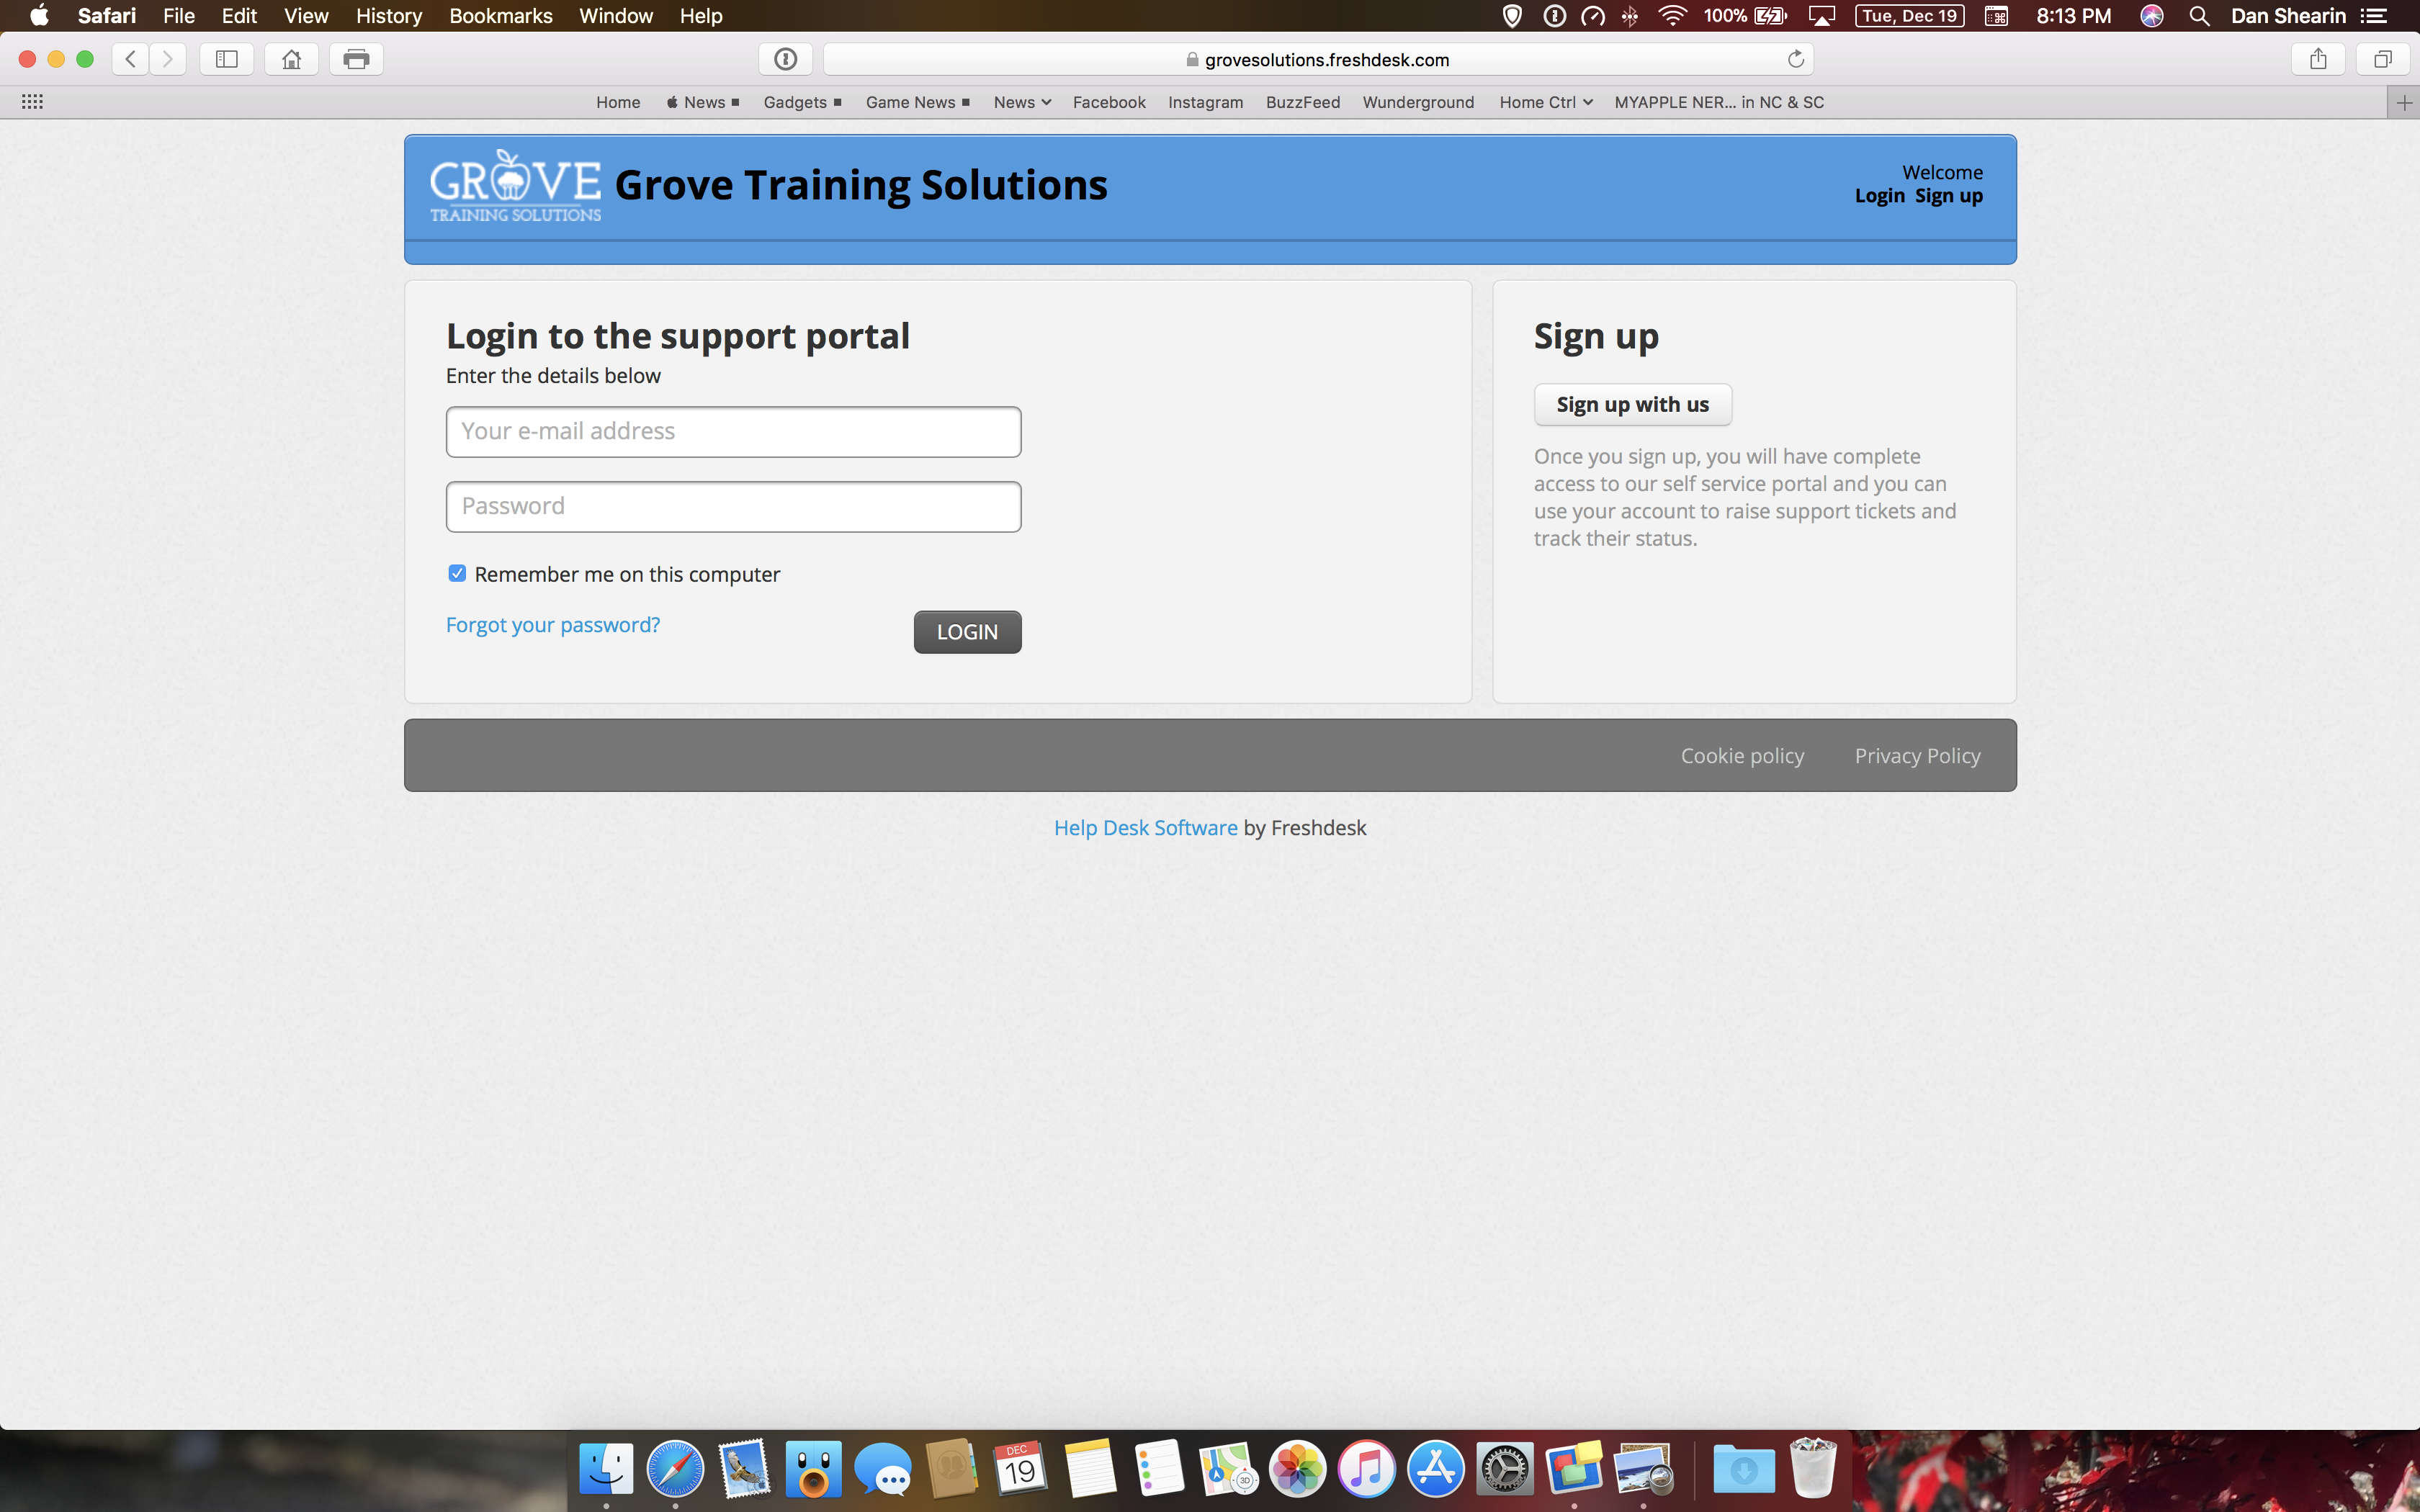2420x1512 pixels.
Task: Open Spotlight search in the menu bar
Action: (2199, 16)
